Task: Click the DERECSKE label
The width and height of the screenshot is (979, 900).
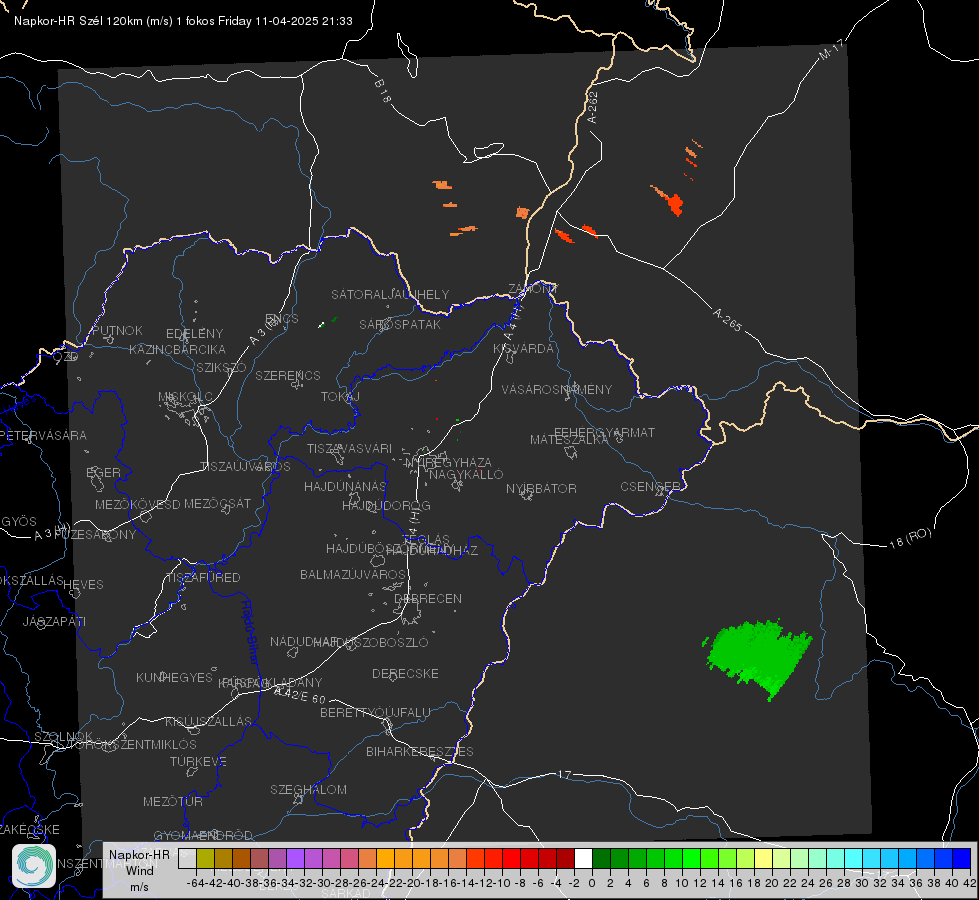Action: click(x=405, y=673)
